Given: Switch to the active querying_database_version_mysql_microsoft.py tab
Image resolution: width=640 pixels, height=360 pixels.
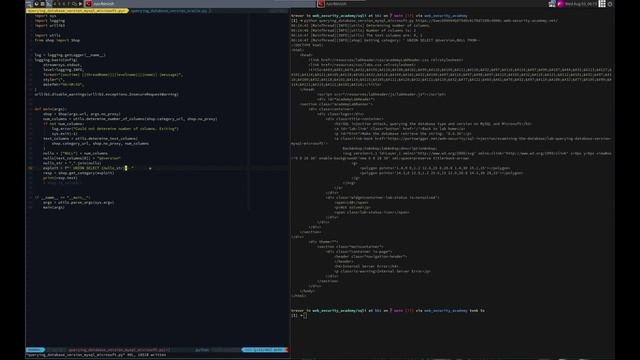Looking at the screenshot, I should (77, 11).
